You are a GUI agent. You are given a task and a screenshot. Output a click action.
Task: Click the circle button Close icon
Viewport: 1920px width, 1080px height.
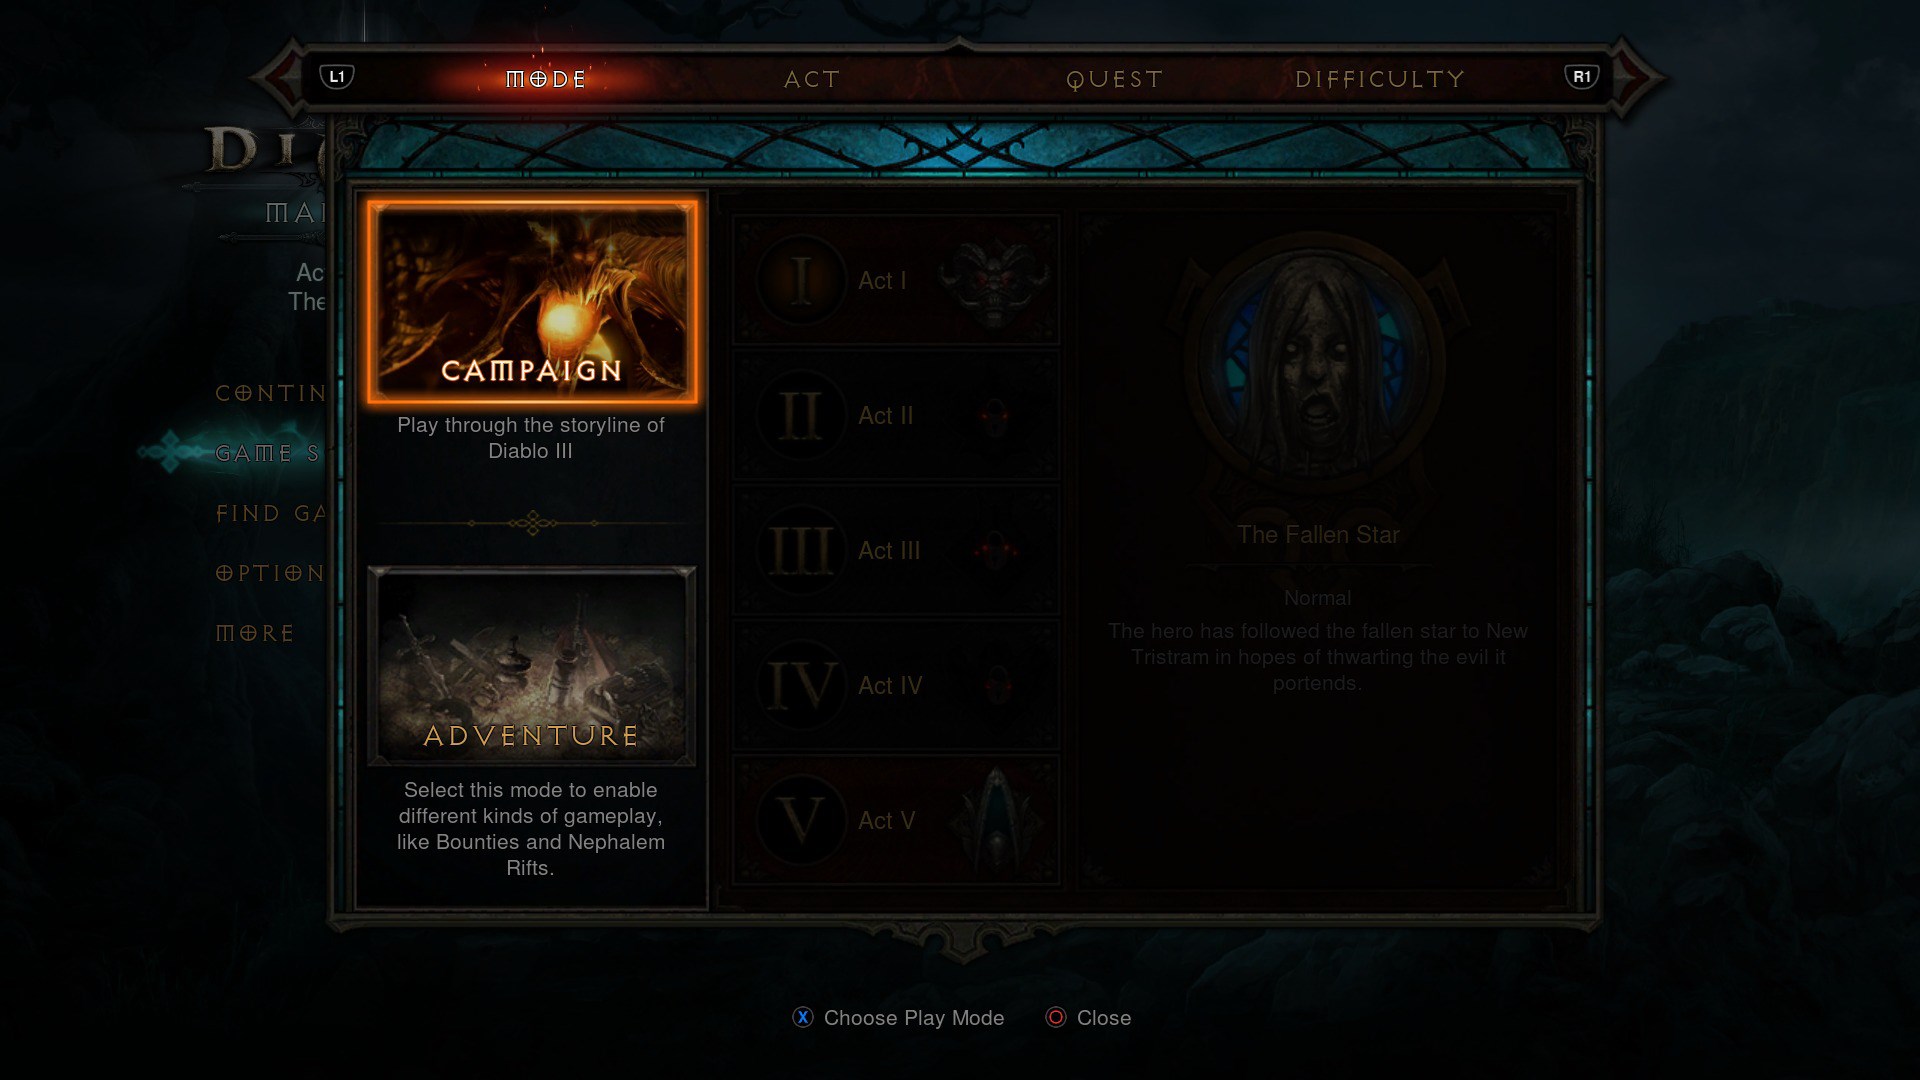pyautogui.click(x=1056, y=1017)
